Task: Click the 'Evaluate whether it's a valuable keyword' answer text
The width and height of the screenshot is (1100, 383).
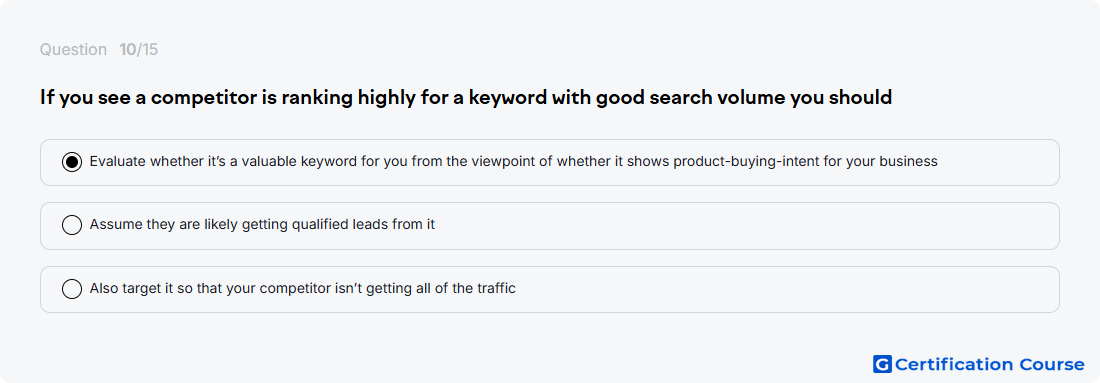Action: [514, 161]
